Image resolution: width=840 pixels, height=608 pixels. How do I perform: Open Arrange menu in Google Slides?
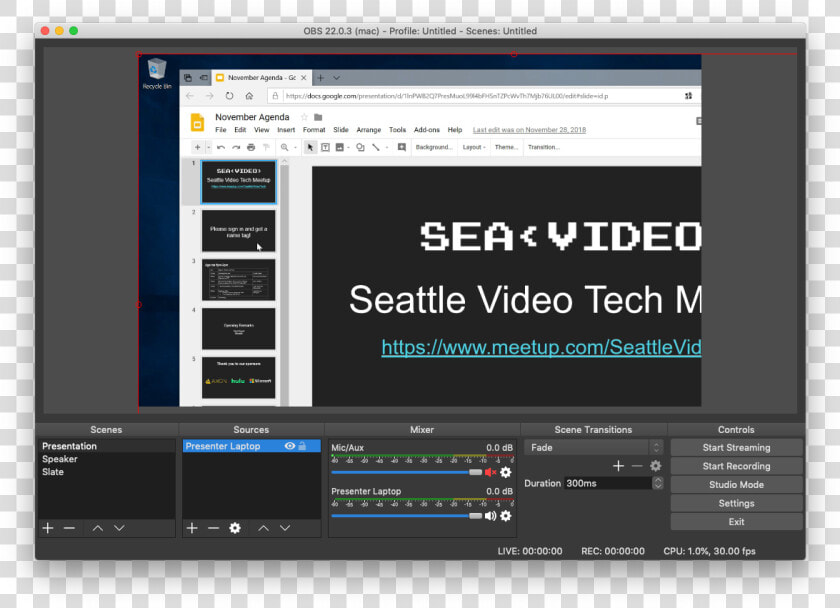[x=369, y=130]
